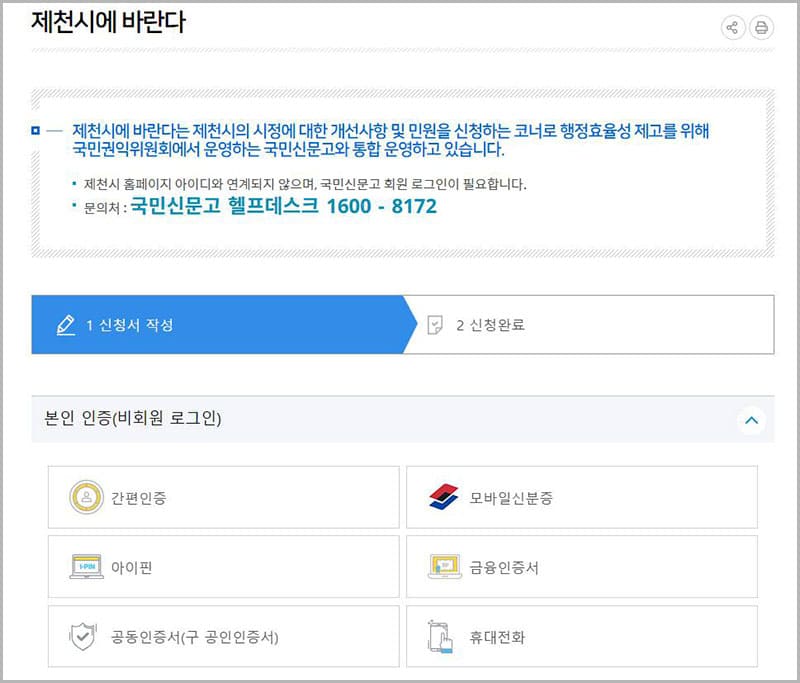Click the shield icon for 공동인증서
This screenshot has width=800, height=683.
point(82,637)
